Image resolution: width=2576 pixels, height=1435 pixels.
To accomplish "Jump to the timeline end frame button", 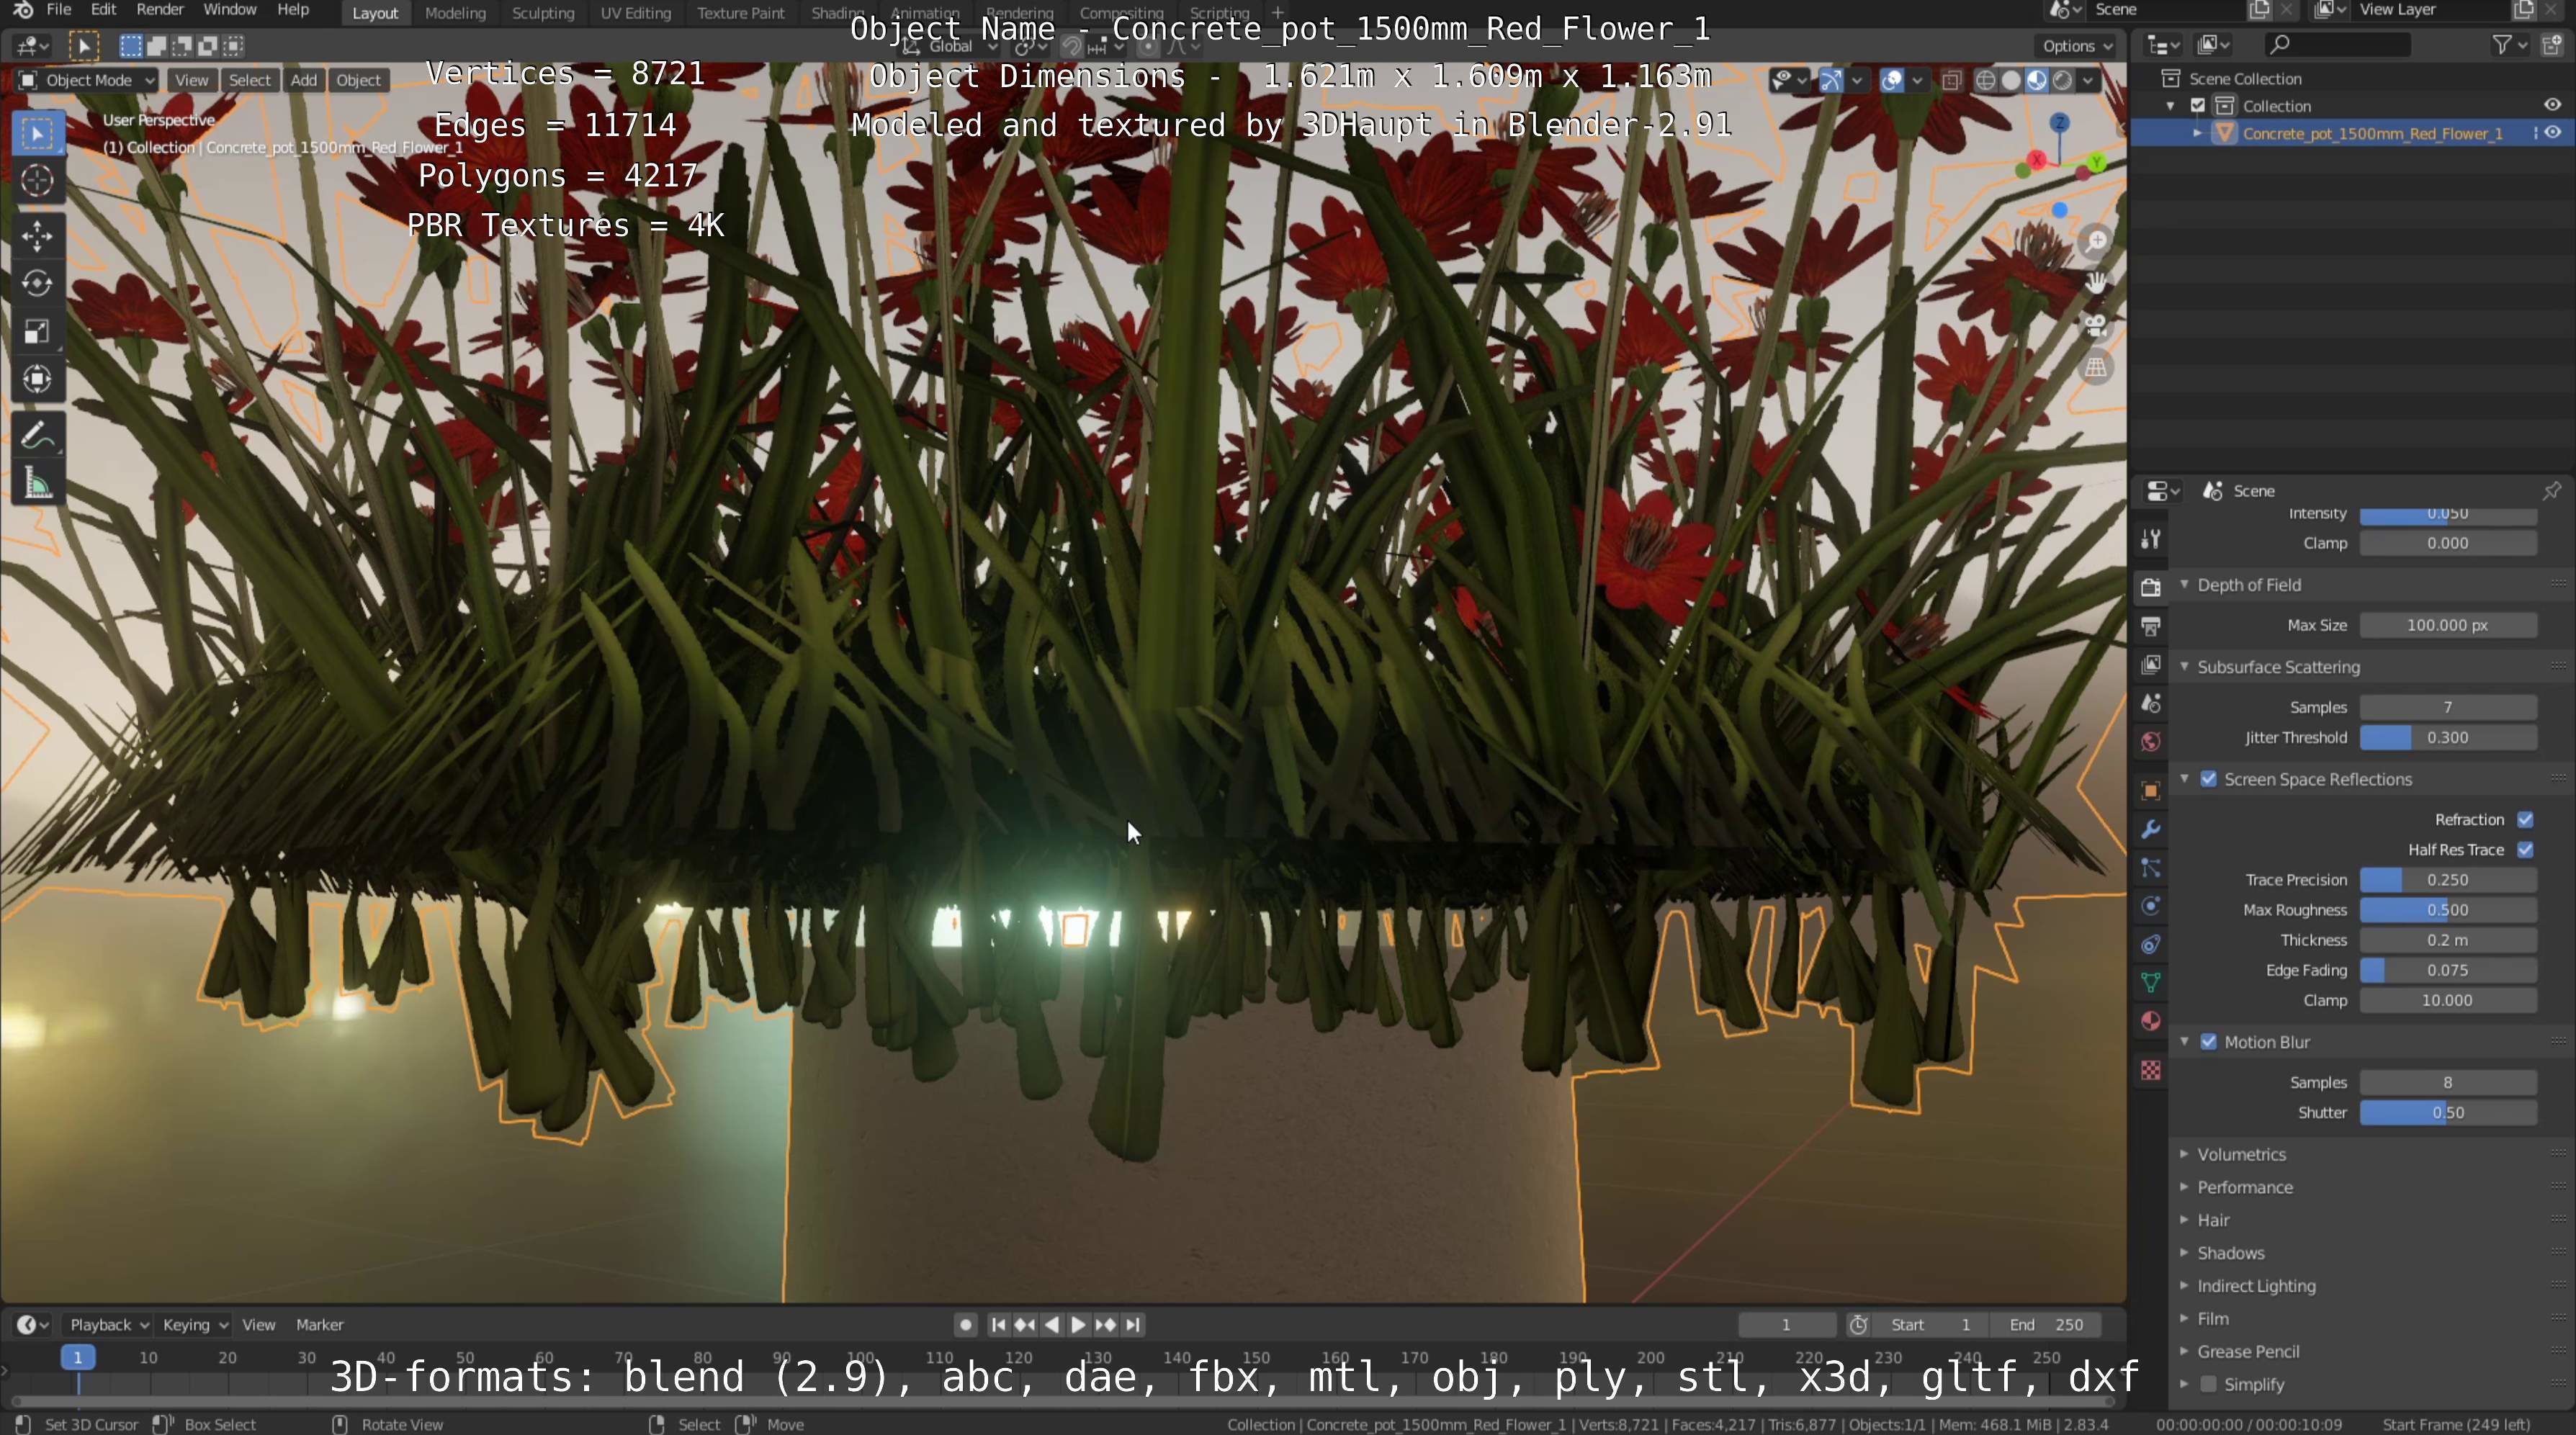I will pyautogui.click(x=1132, y=1324).
